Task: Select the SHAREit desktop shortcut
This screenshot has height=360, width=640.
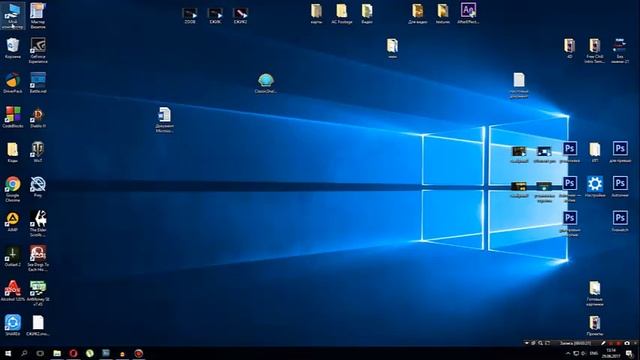Action: coord(13,325)
